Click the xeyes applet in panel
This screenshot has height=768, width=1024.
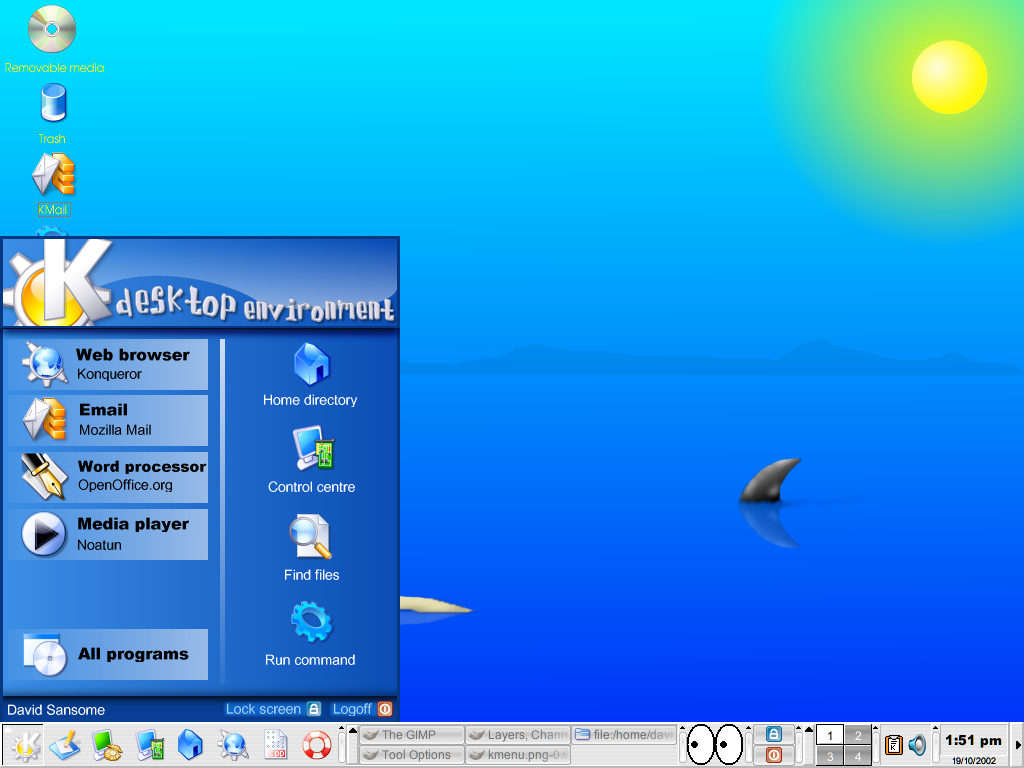tap(715, 744)
